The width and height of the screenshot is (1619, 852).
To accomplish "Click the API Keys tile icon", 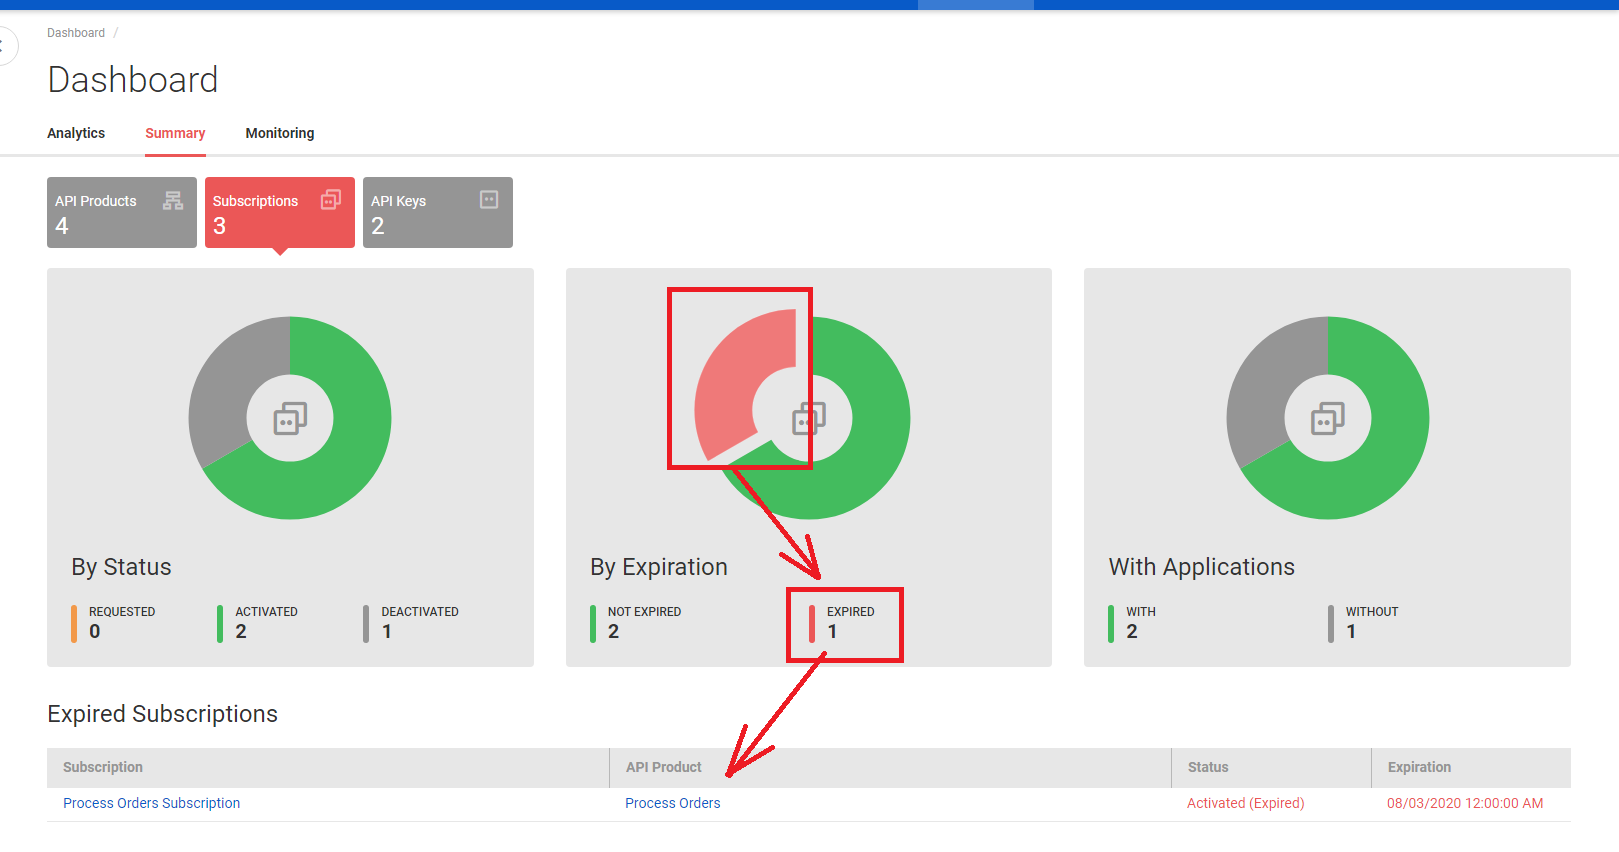I will pyautogui.click(x=489, y=200).
